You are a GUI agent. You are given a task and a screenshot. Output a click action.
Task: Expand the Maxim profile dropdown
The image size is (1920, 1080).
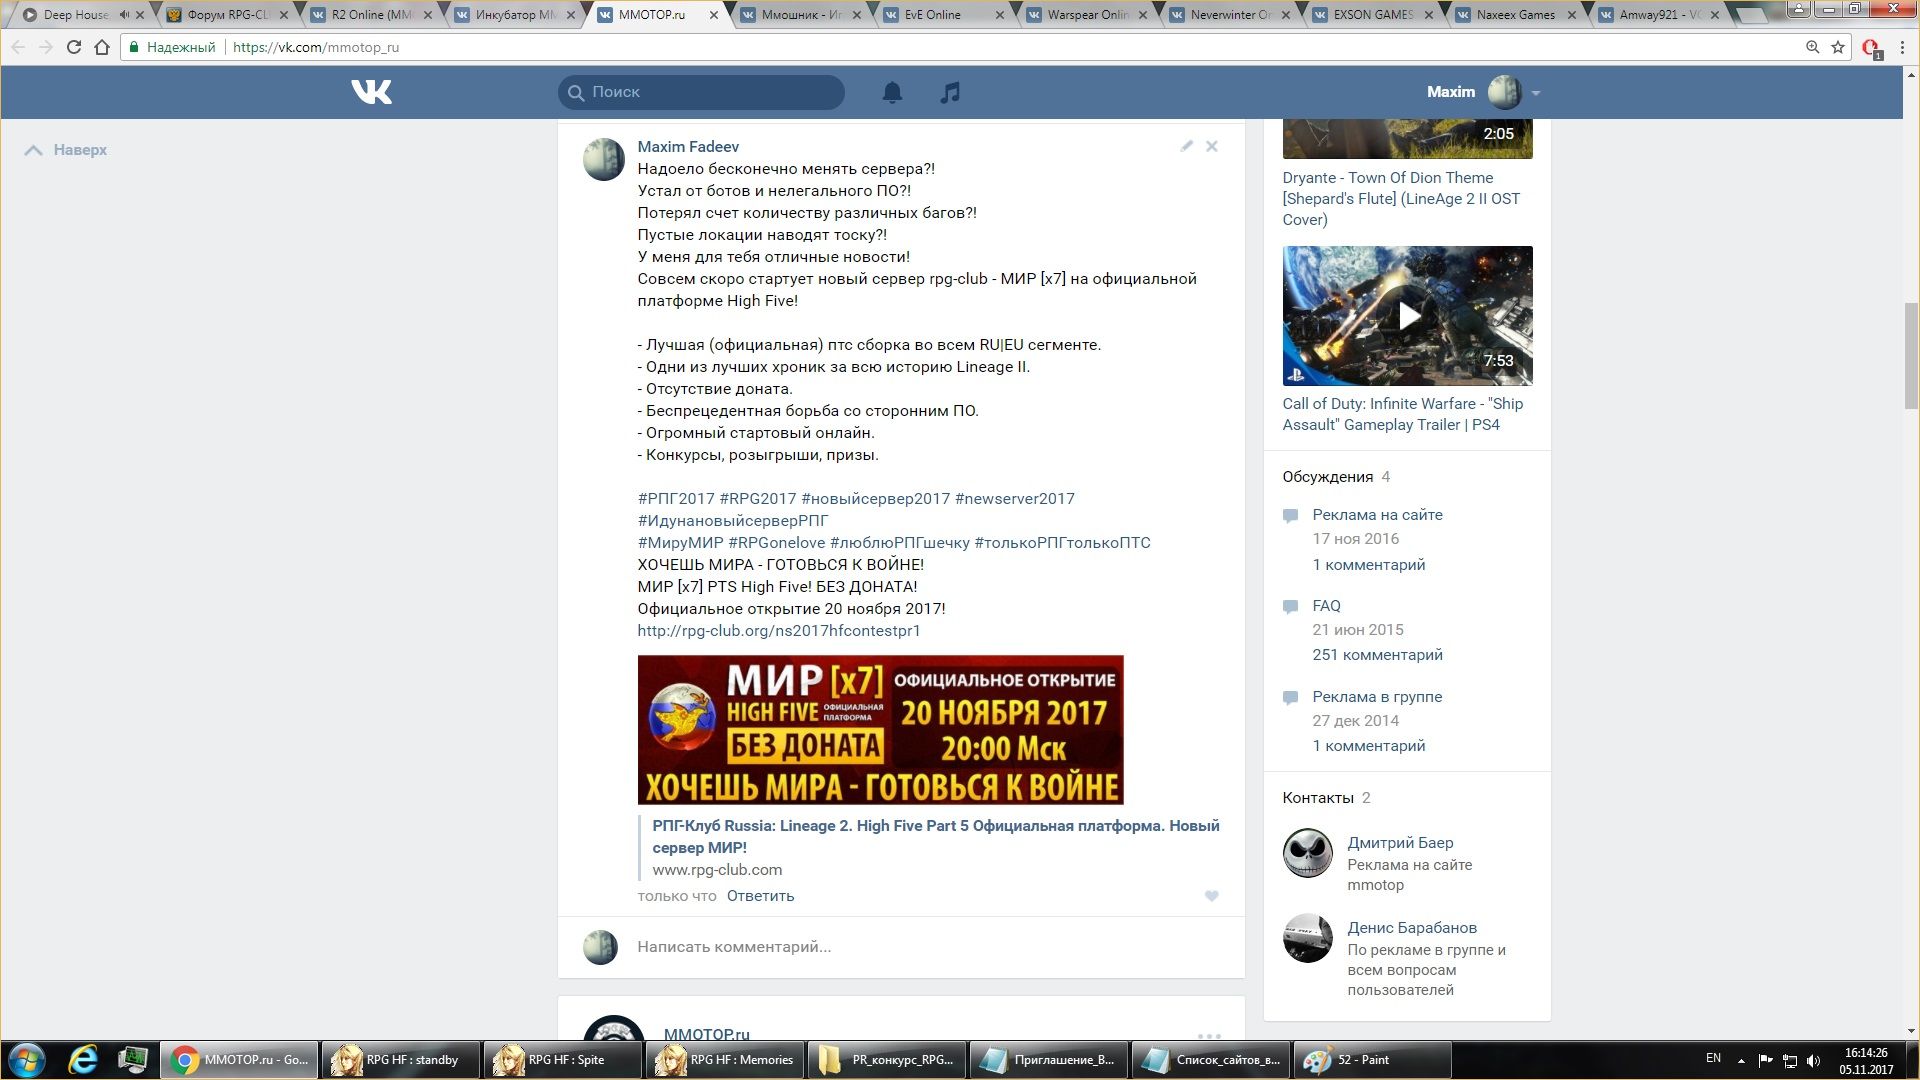pyautogui.click(x=1535, y=93)
